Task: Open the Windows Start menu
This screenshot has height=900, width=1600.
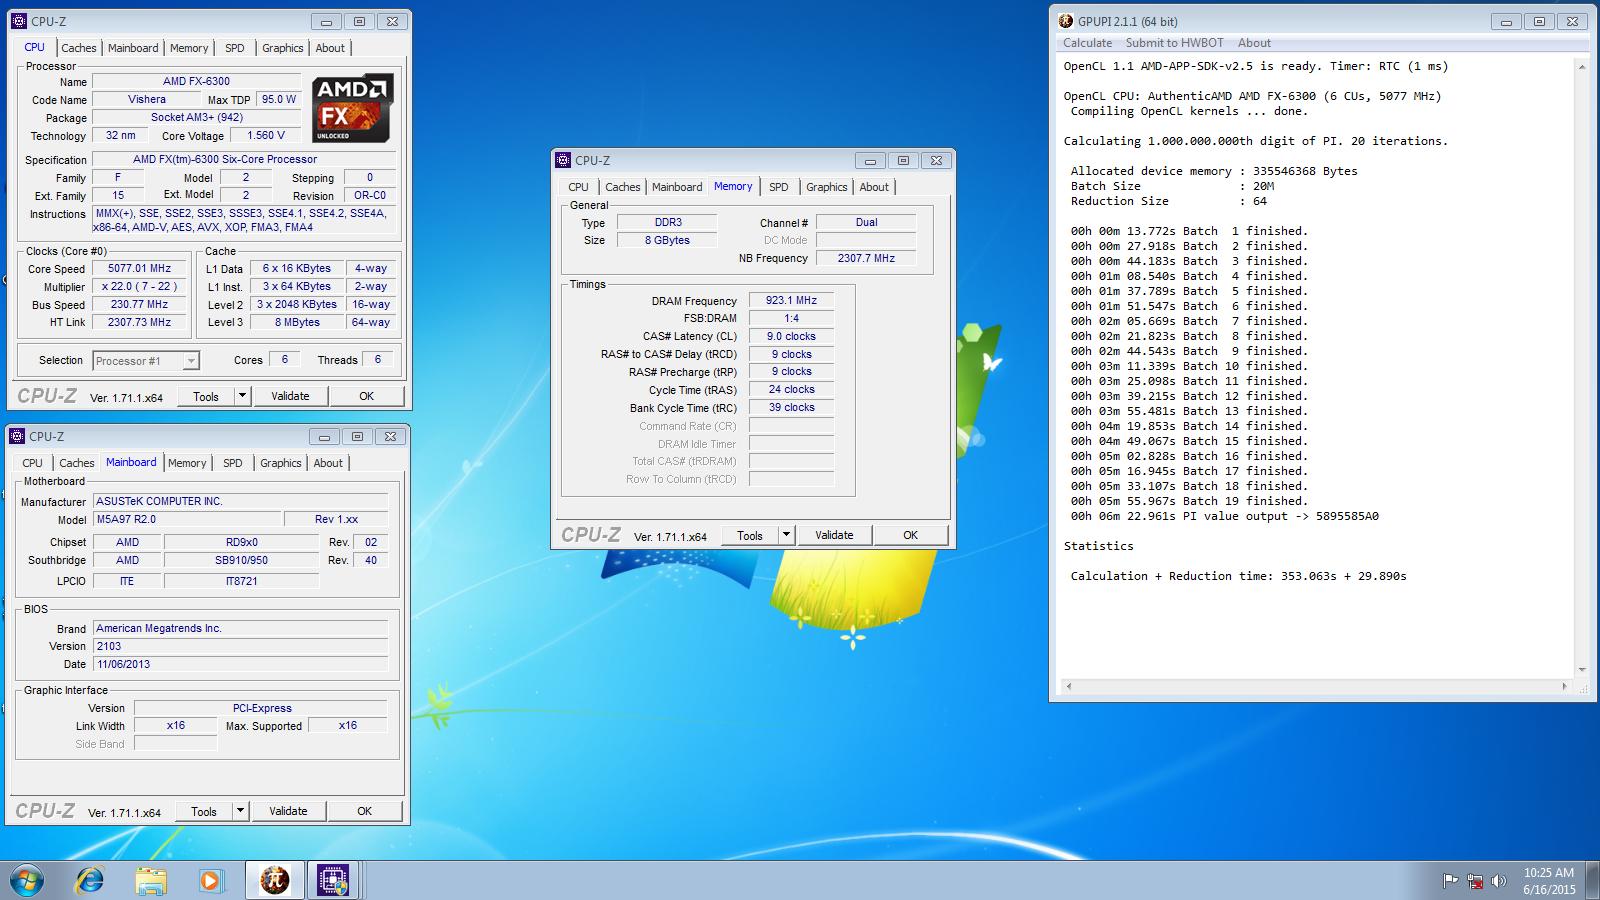Action: click(26, 880)
